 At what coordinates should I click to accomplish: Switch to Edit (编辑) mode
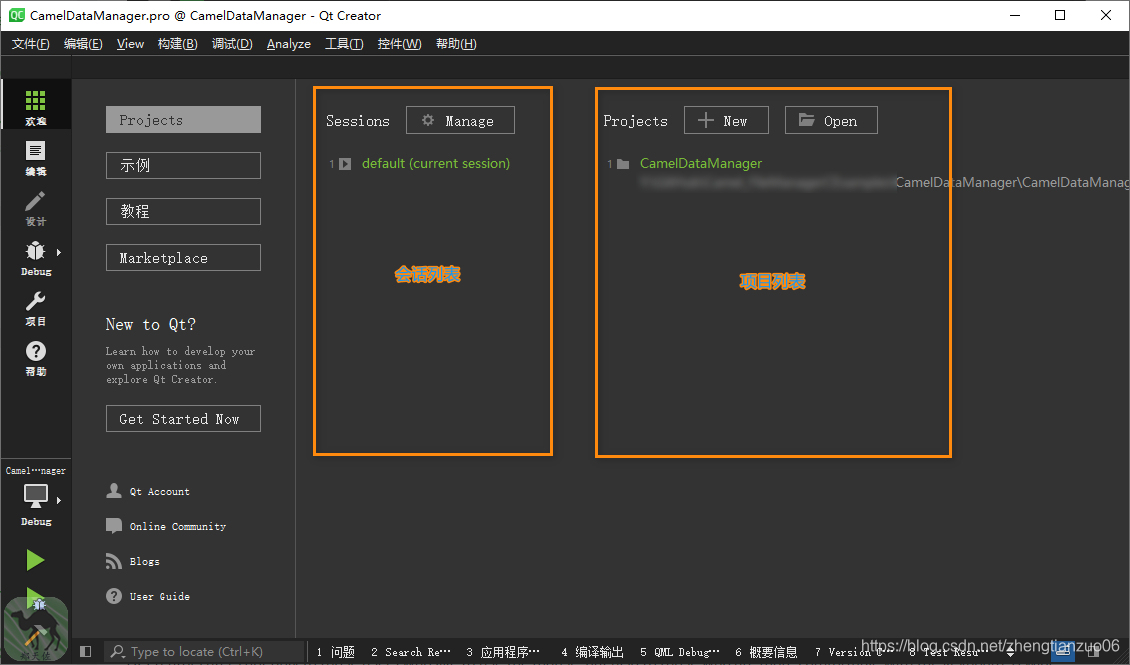pos(35,159)
